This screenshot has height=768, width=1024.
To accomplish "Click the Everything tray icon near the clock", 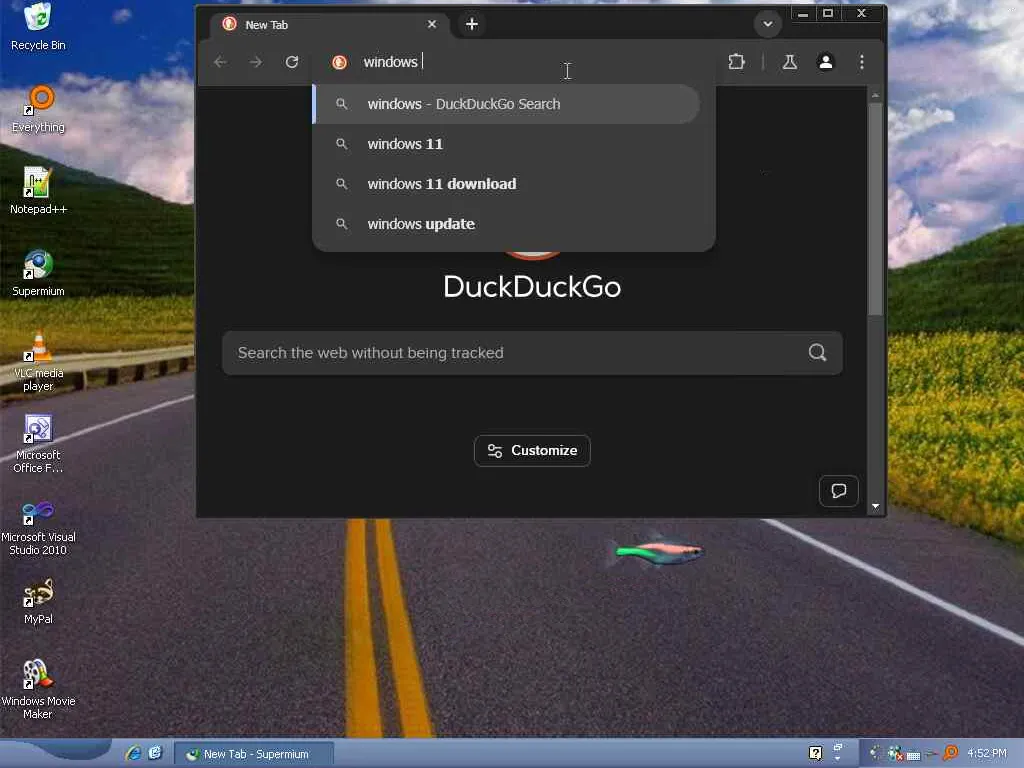I will tap(951, 753).
